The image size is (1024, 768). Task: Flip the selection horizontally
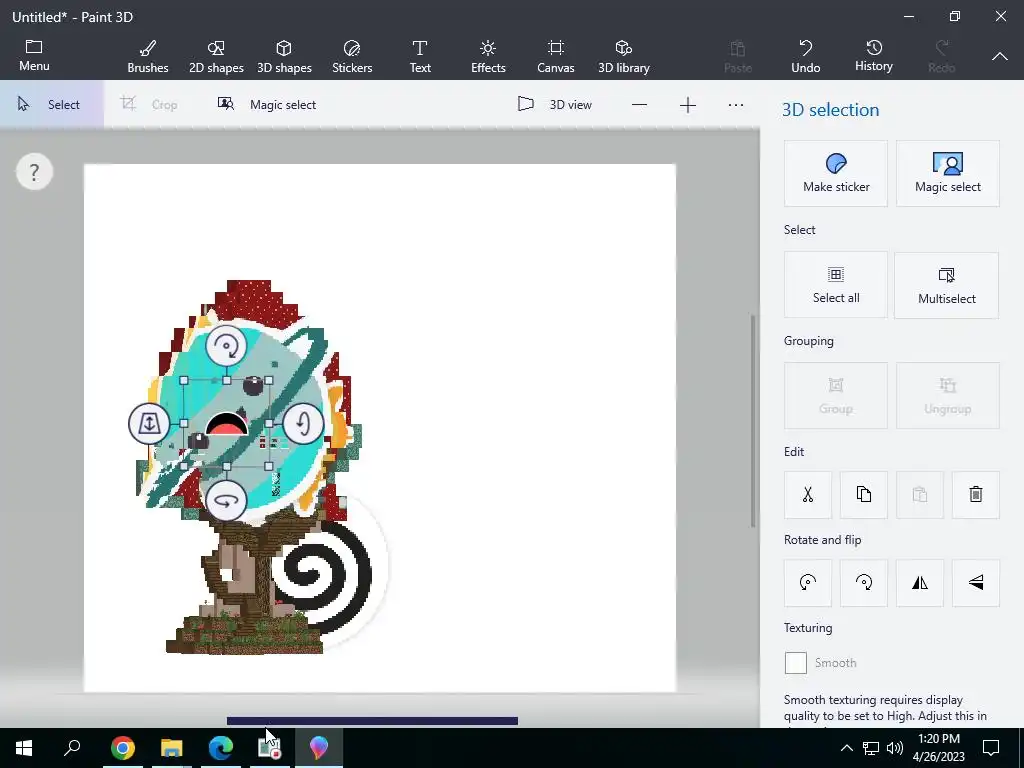point(920,583)
